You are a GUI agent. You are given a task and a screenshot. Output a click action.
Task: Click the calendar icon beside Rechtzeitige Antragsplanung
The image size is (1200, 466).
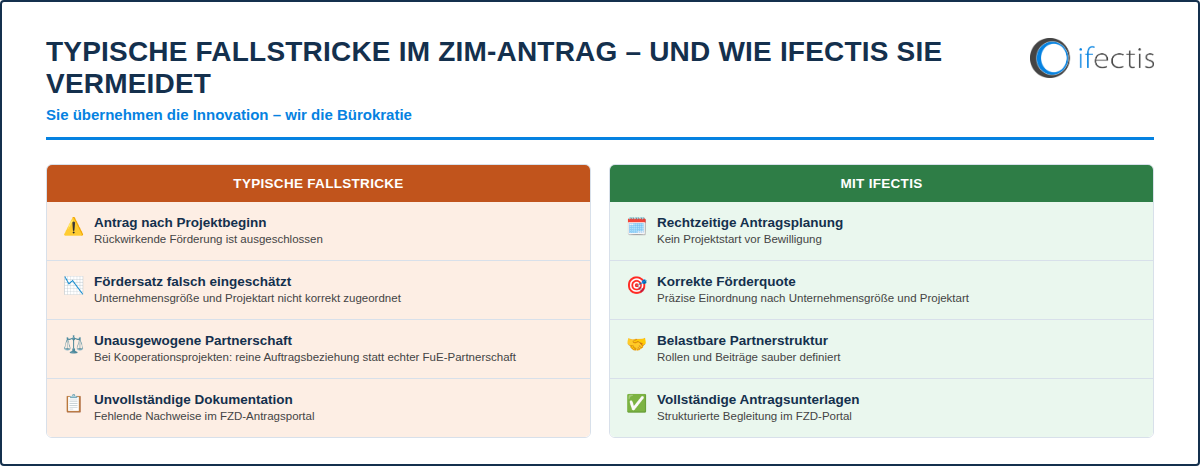(636, 226)
